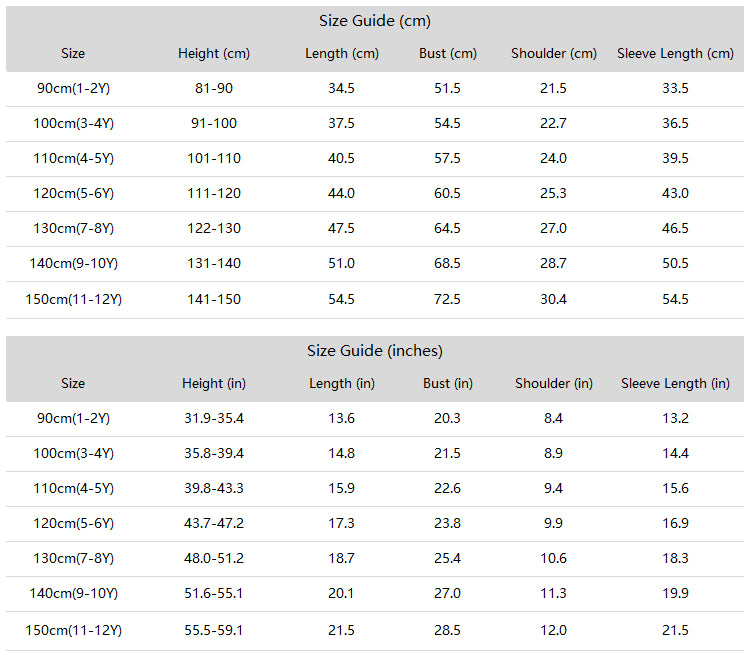Click the Shoulder (in) column header
750x660 pixels.
(553, 384)
